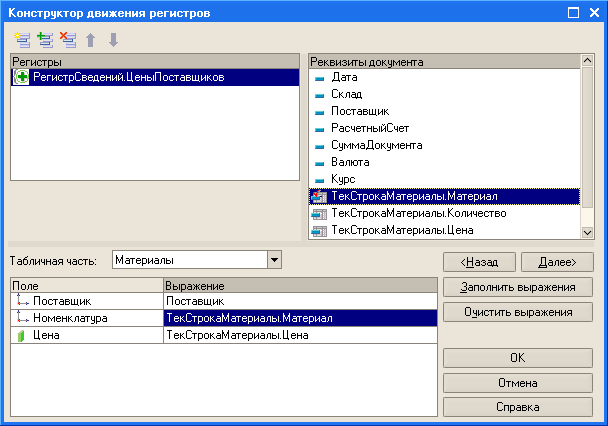
Task: Confirm with the OK button
Action: (518, 358)
